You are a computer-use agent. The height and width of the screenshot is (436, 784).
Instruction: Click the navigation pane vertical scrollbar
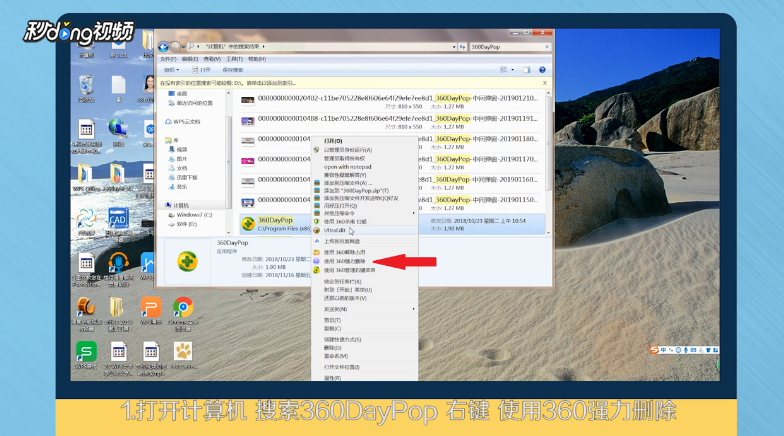click(x=228, y=162)
